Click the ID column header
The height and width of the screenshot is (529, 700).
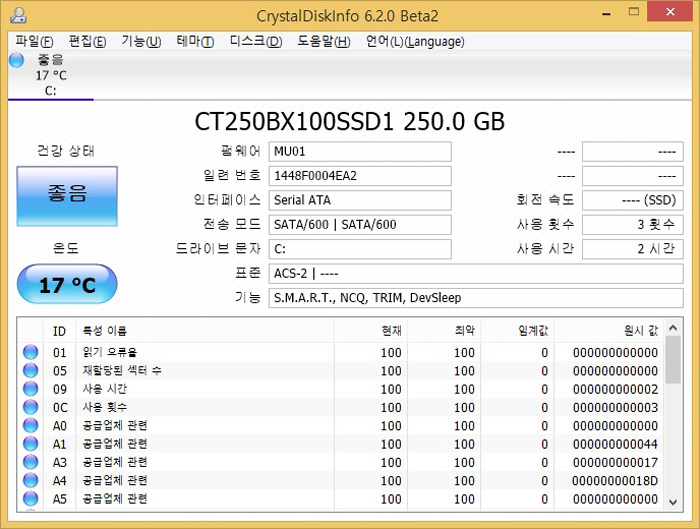pyautogui.click(x=59, y=331)
